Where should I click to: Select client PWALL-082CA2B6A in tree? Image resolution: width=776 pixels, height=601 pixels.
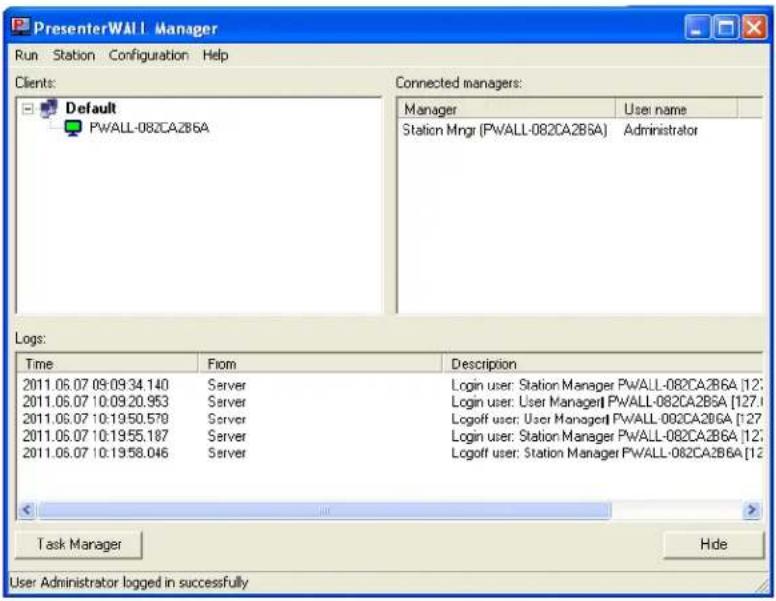(149, 128)
